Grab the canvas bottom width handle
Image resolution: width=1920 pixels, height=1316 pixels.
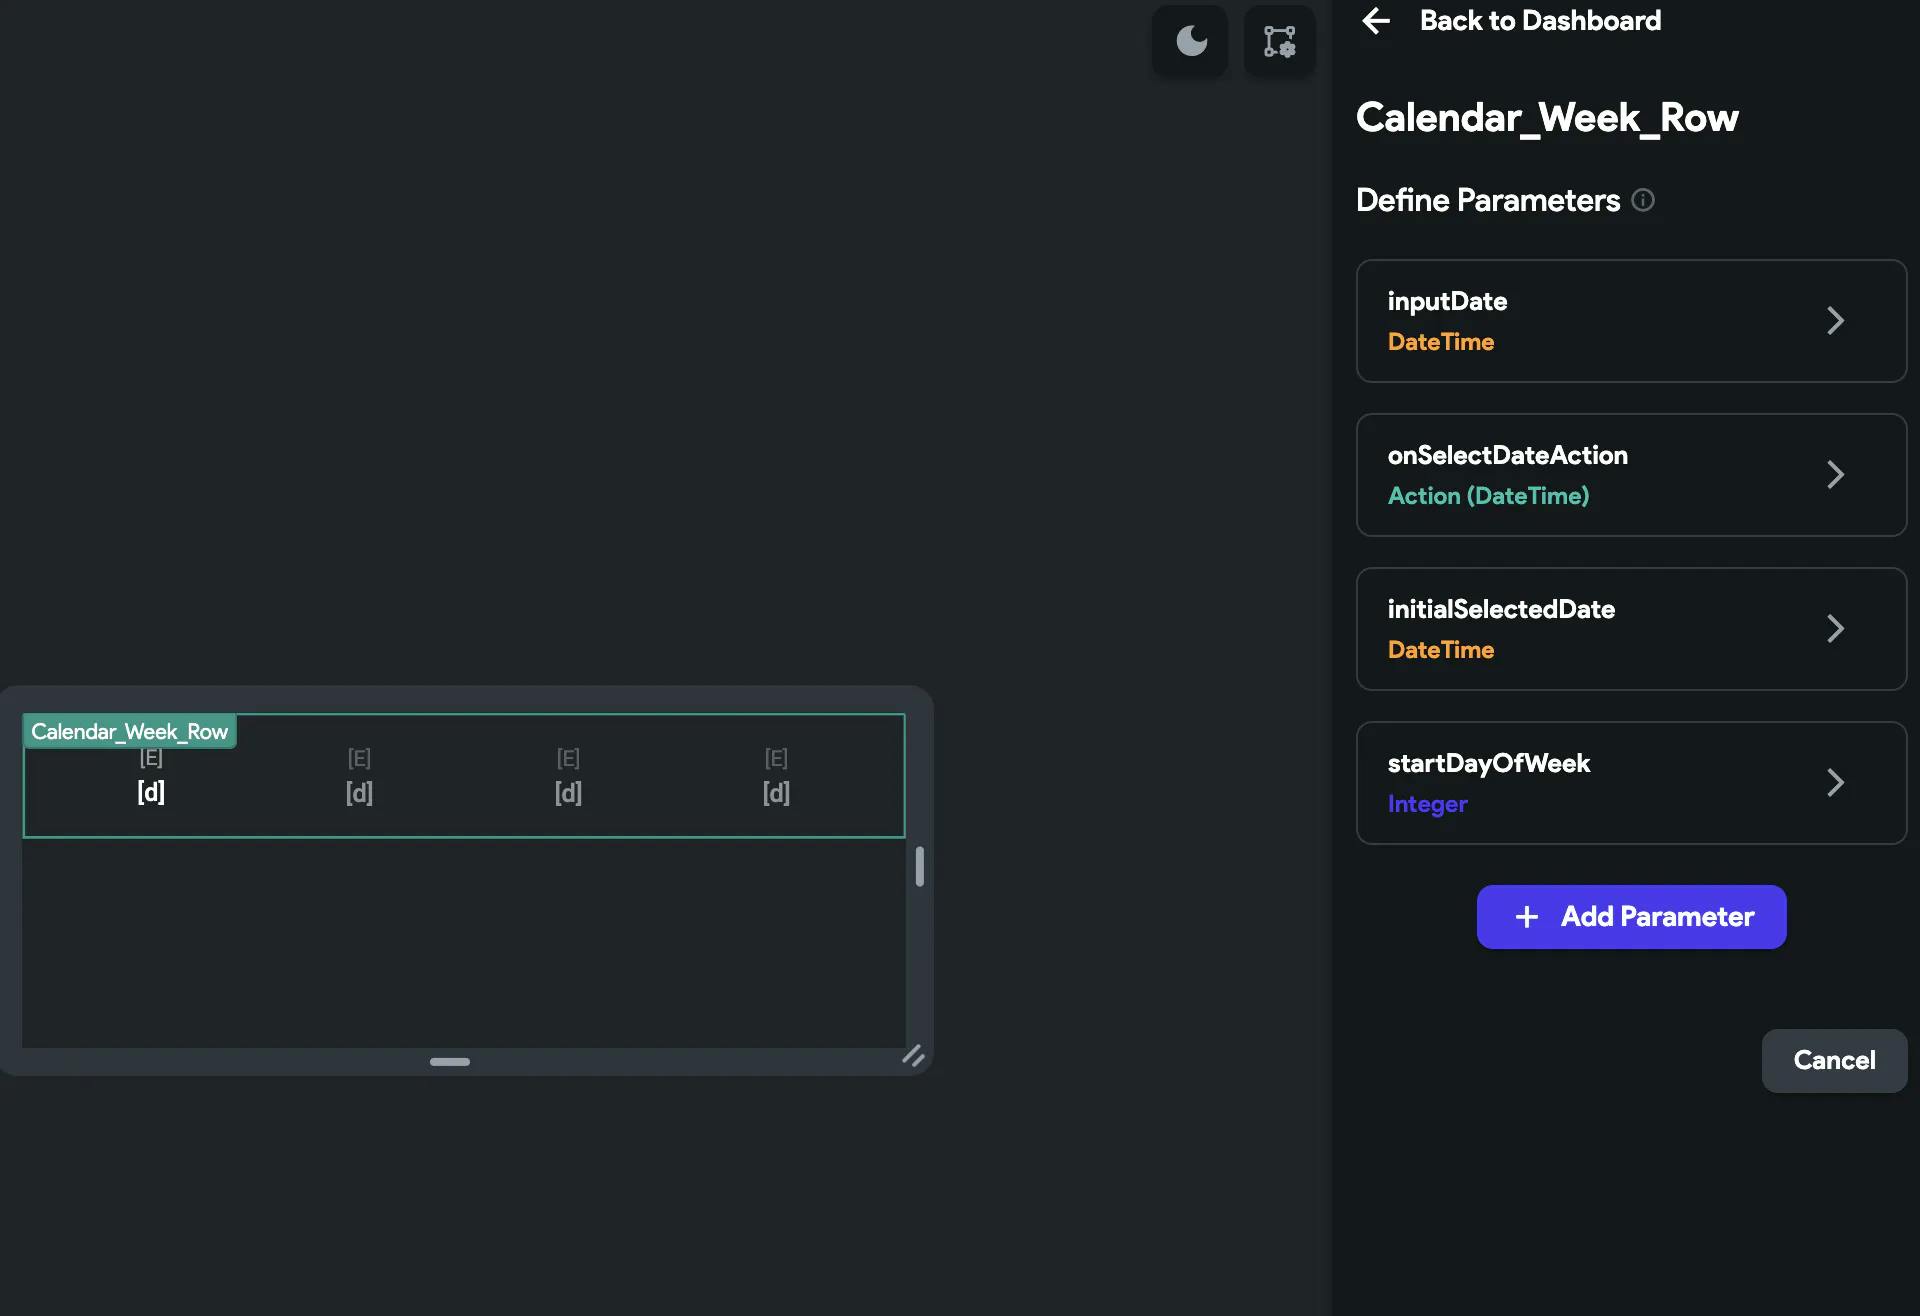[x=449, y=1062]
